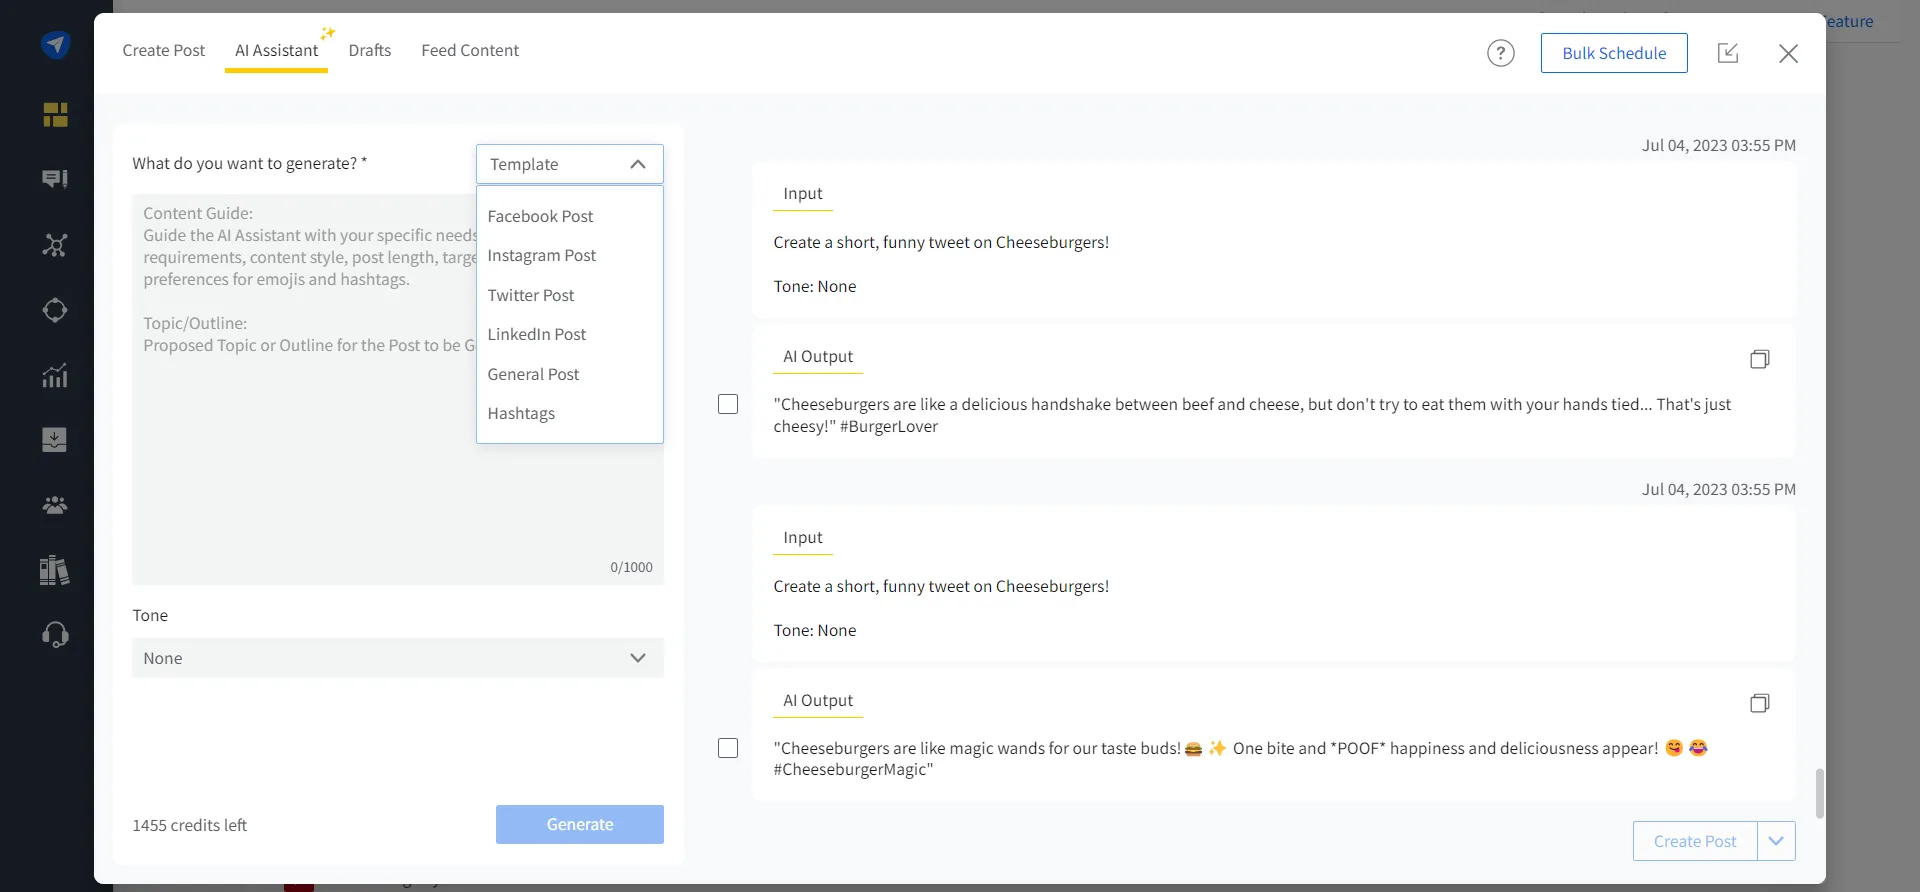1920x892 pixels.
Task: Open the analytics bar chart icon
Action: (55, 375)
